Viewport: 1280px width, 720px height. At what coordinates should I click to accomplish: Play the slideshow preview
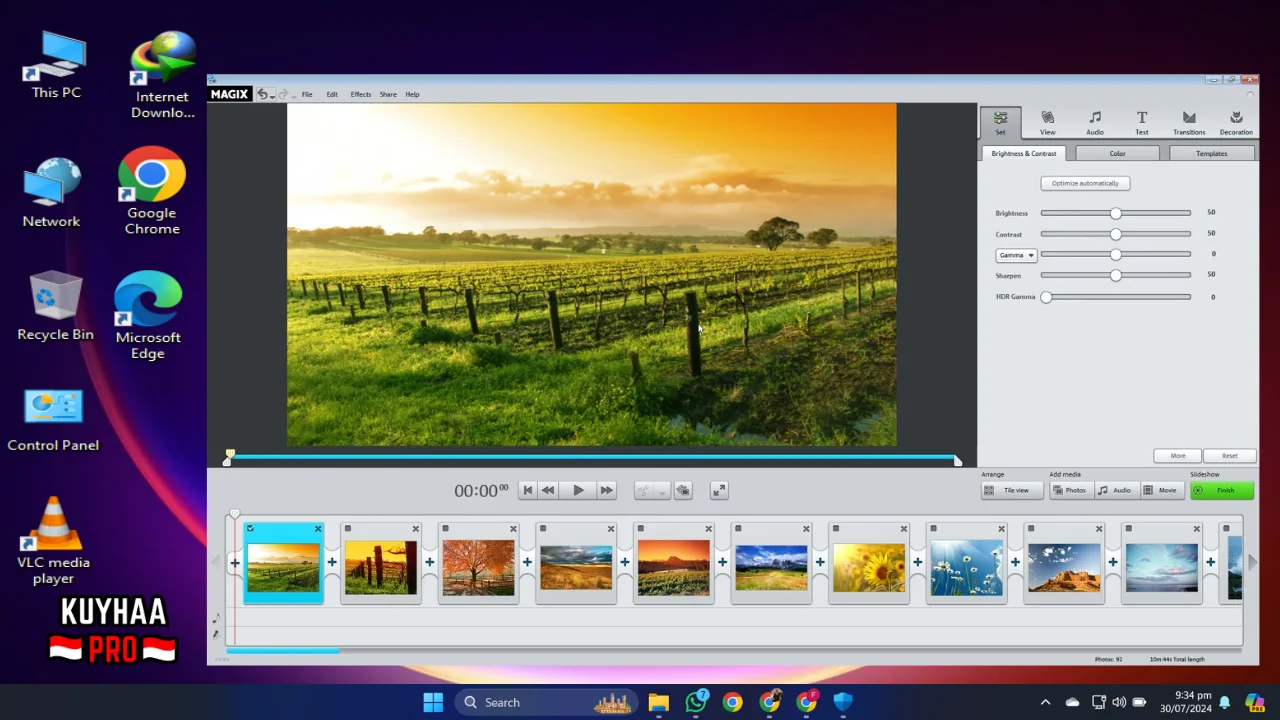coord(577,490)
